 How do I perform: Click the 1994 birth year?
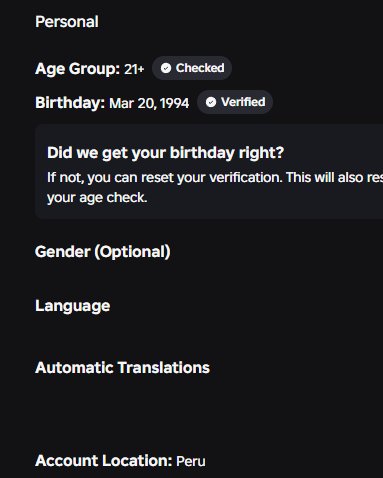pyautogui.click(x=175, y=103)
